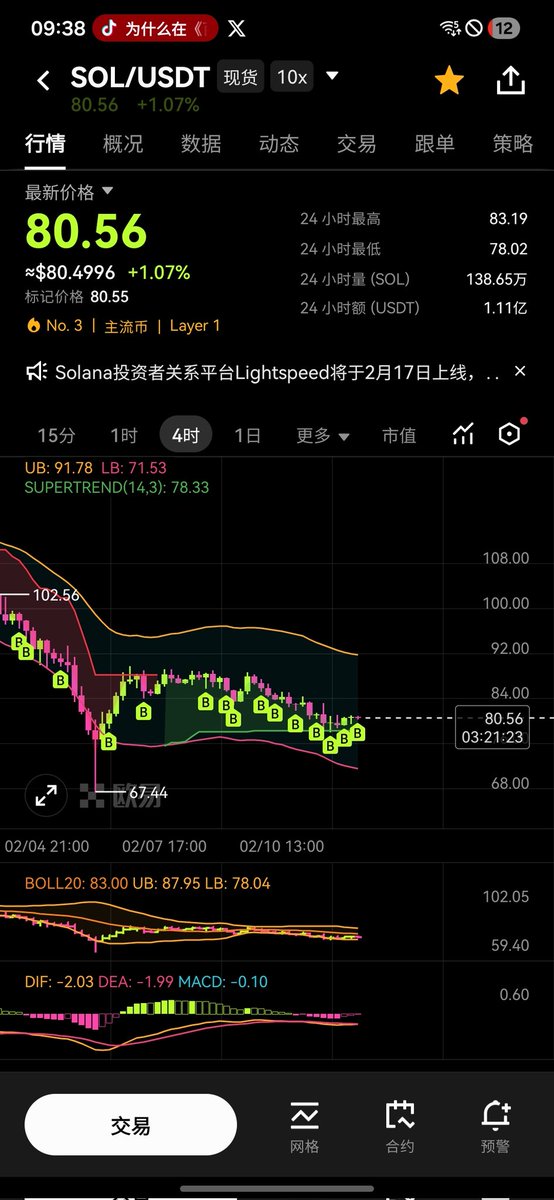Open the Solana Lightspeed announcement

278,373
